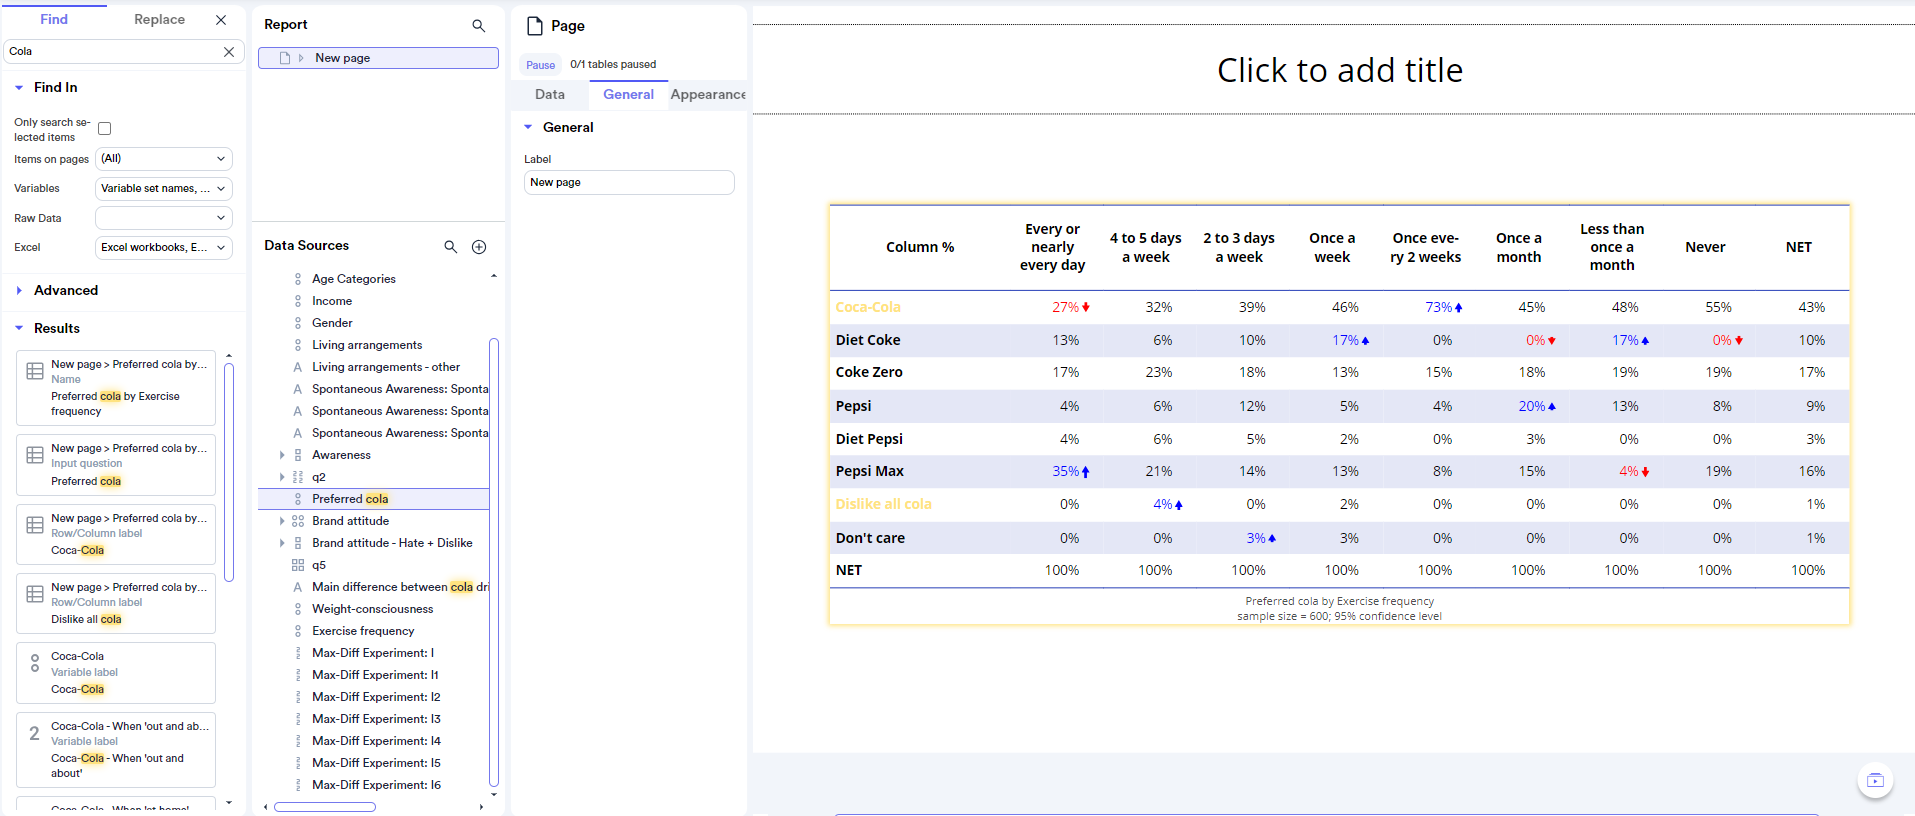The height and width of the screenshot is (816, 1915).
Task: Click the icon beside Brand attitude
Action: [x=298, y=521]
